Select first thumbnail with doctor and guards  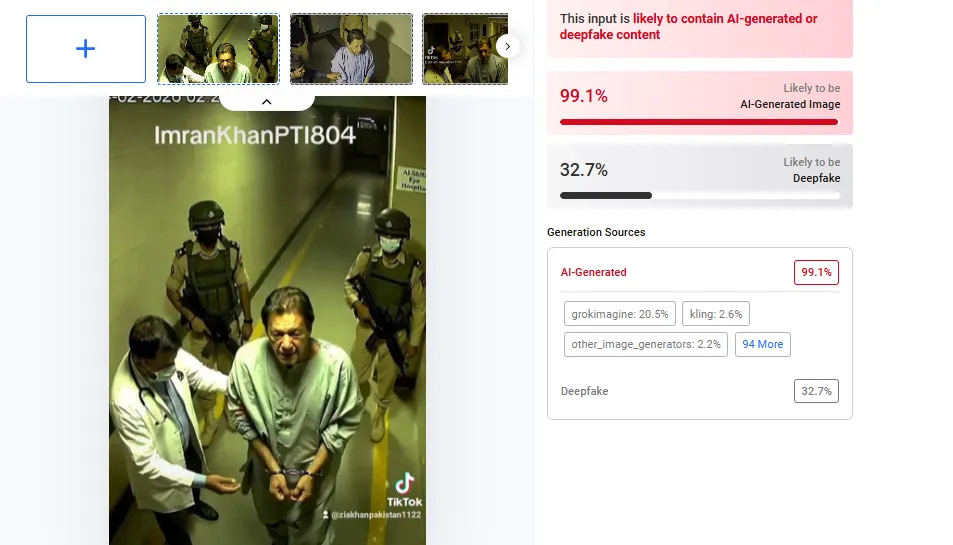click(x=218, y=49)
